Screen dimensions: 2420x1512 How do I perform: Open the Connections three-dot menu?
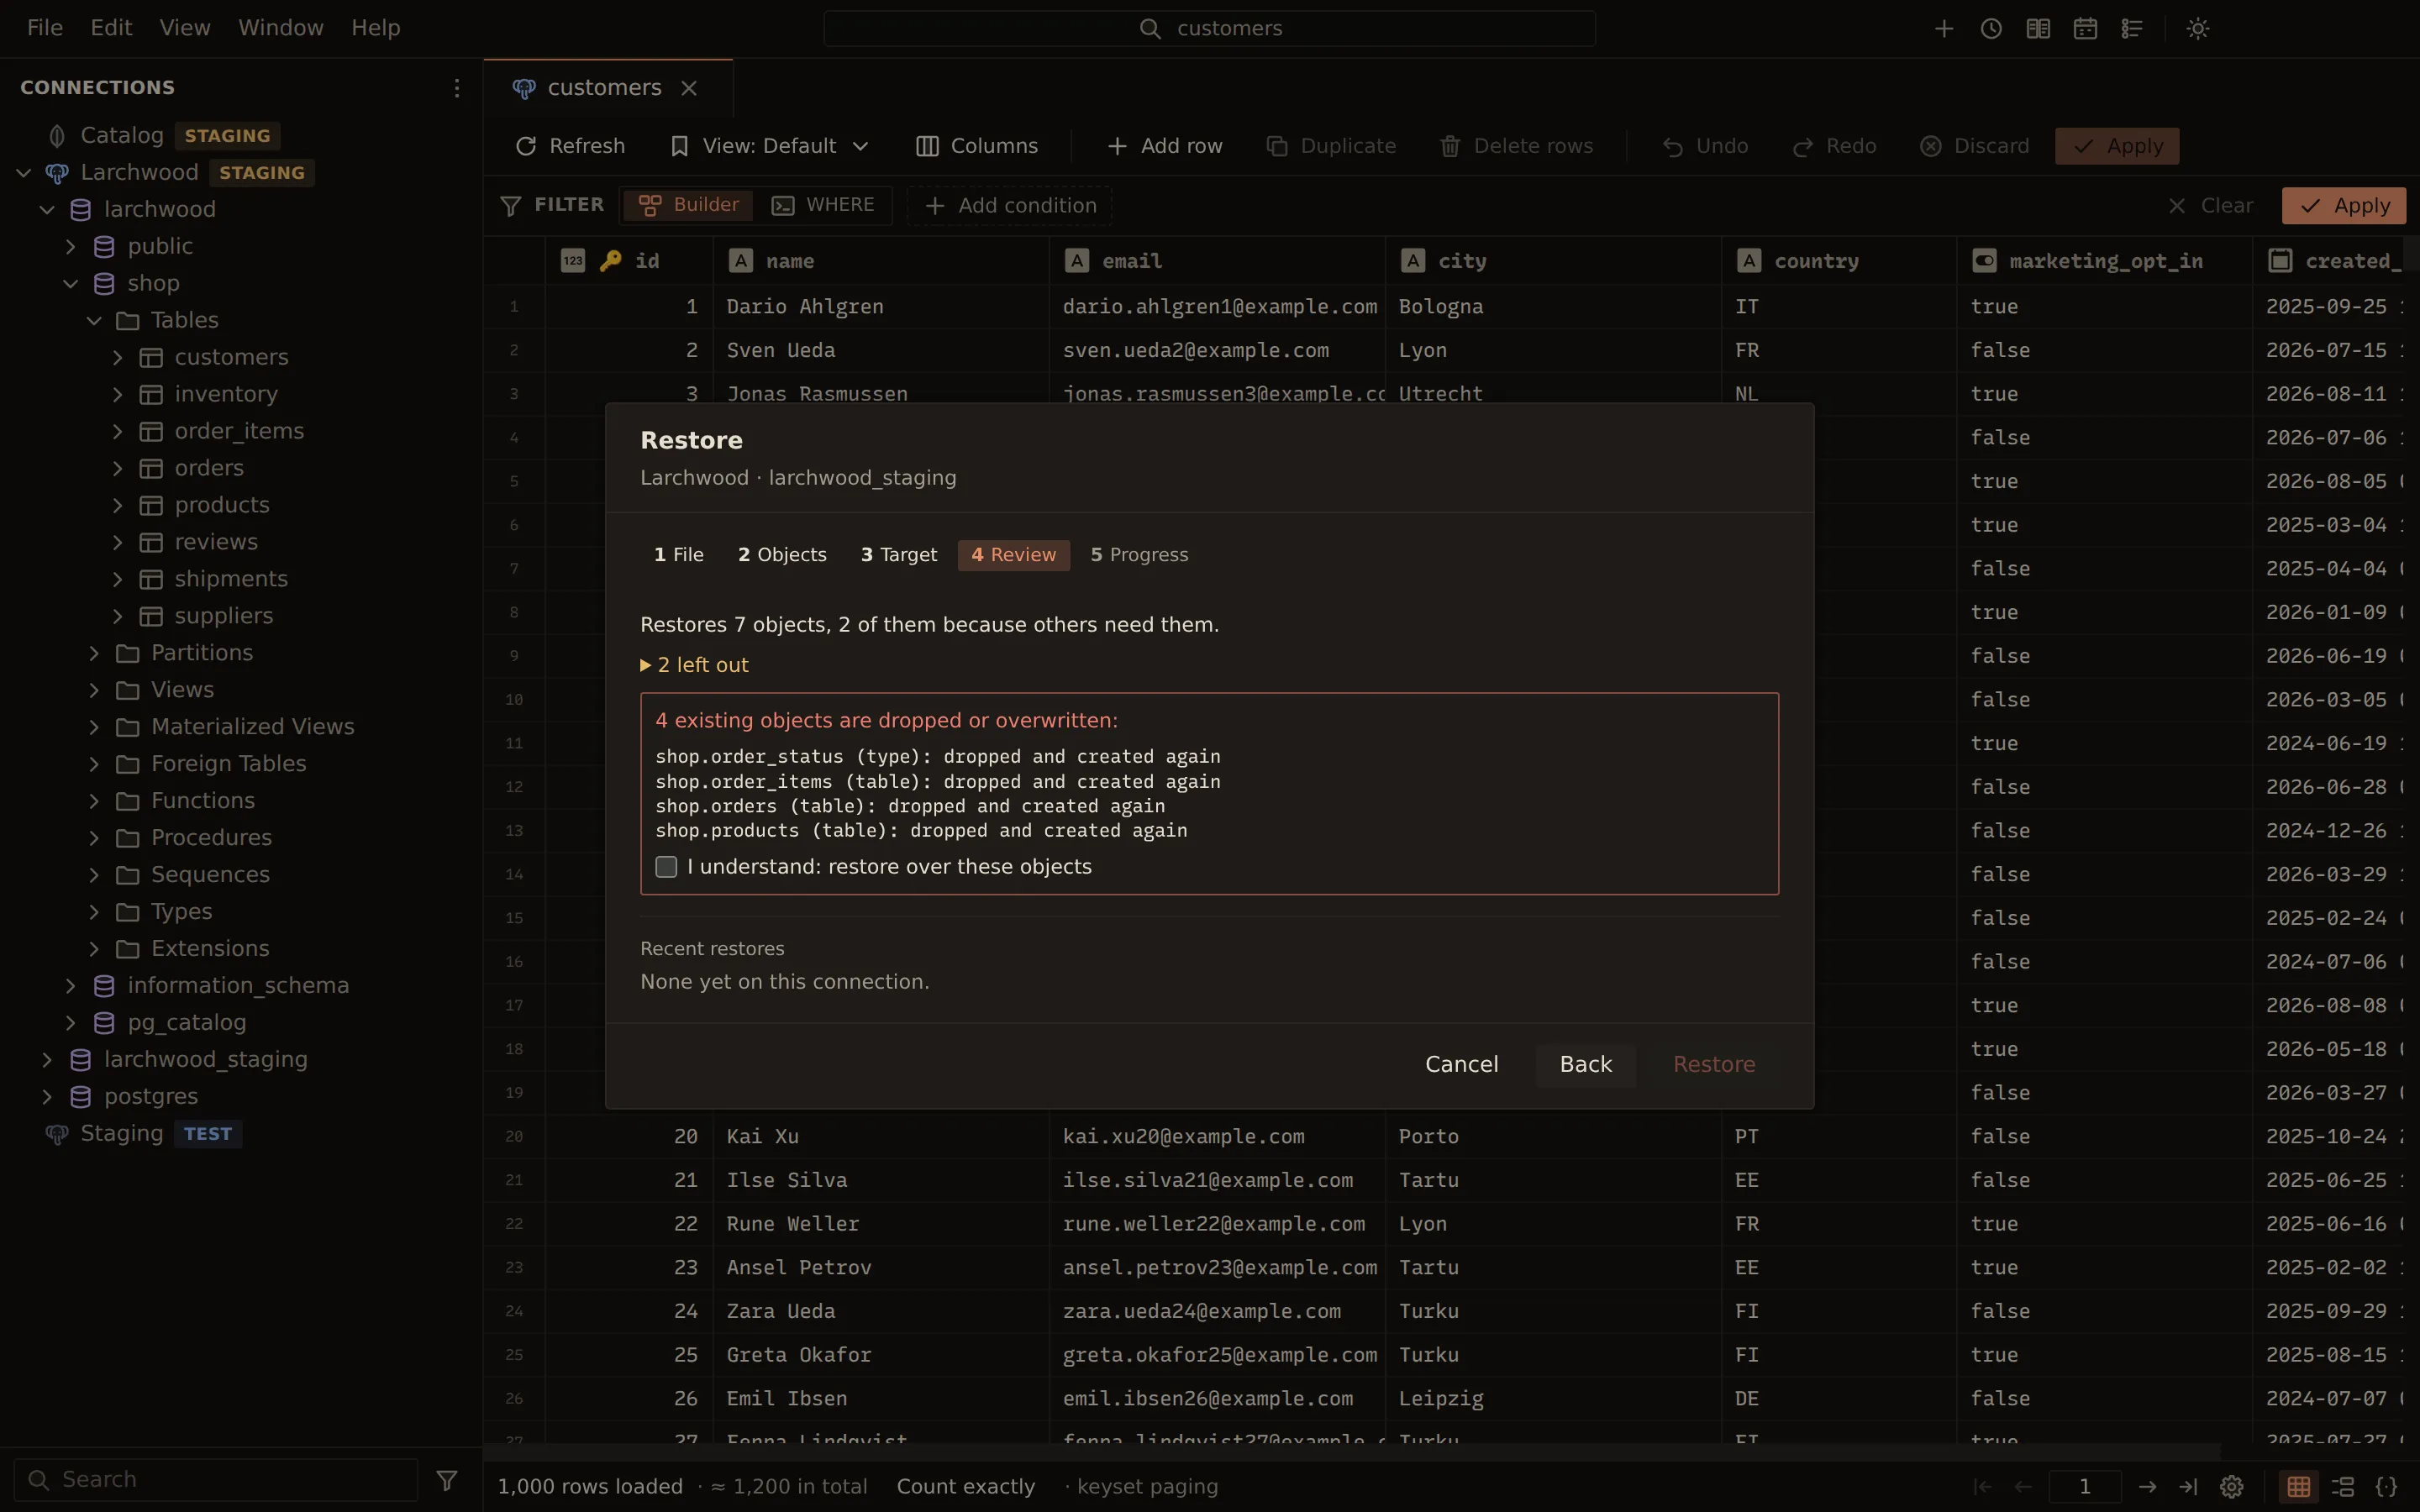pos(457,88)
